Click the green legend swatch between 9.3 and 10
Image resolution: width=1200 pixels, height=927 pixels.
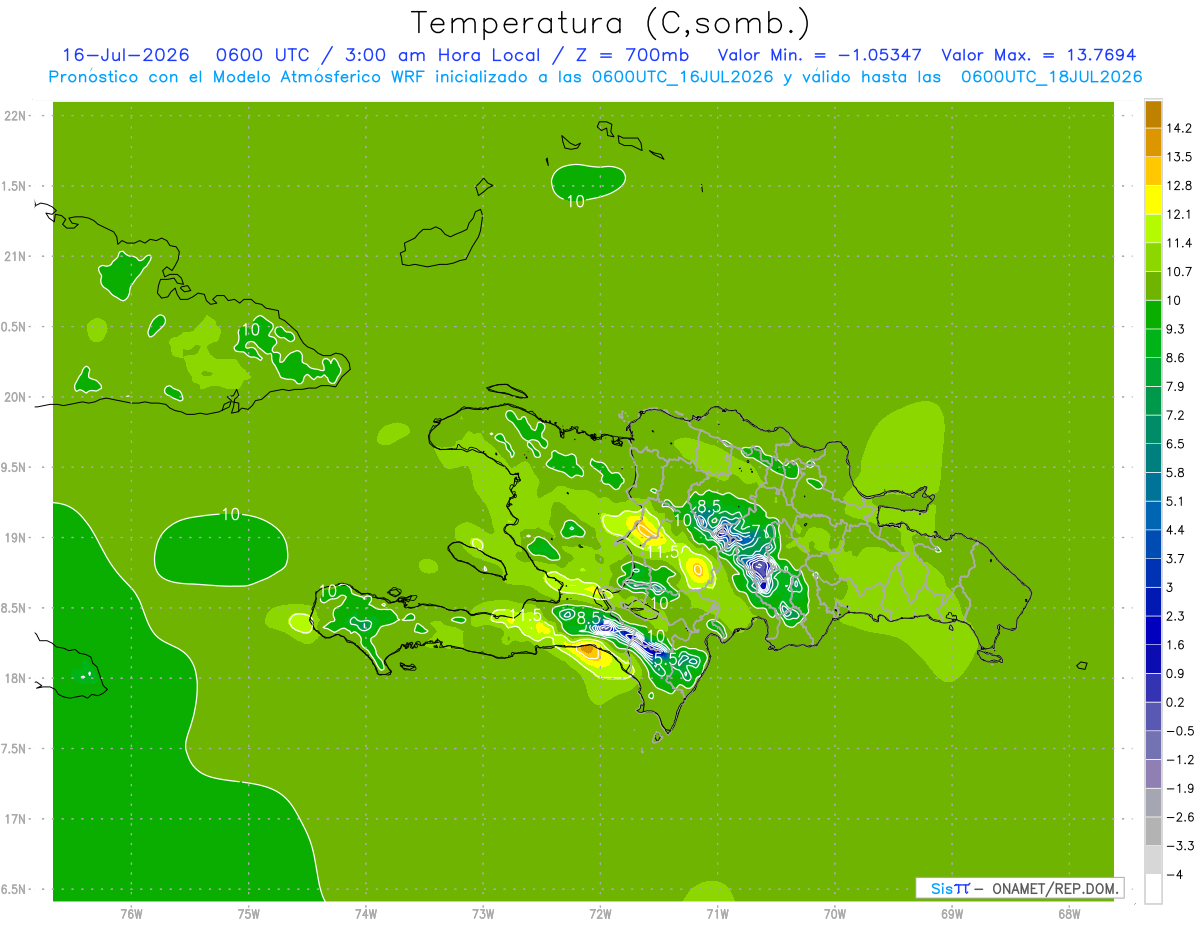click(x=1153, y=314)
